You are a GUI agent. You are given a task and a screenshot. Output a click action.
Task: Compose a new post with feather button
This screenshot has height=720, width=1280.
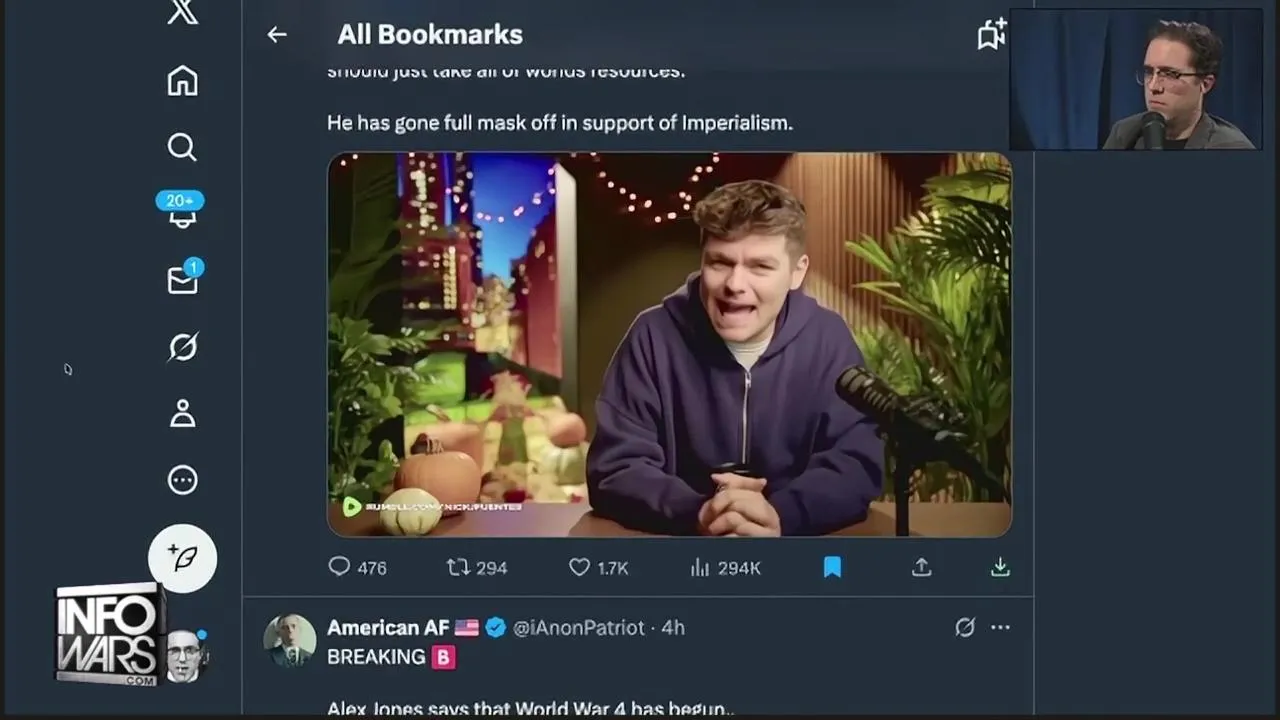pos(182,558)
